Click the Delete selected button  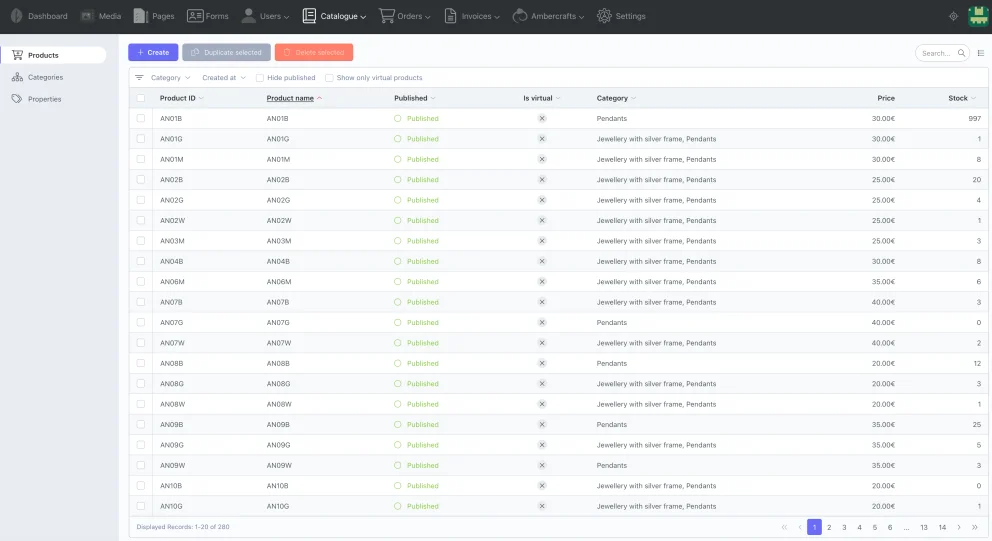[x=314, y=53]
